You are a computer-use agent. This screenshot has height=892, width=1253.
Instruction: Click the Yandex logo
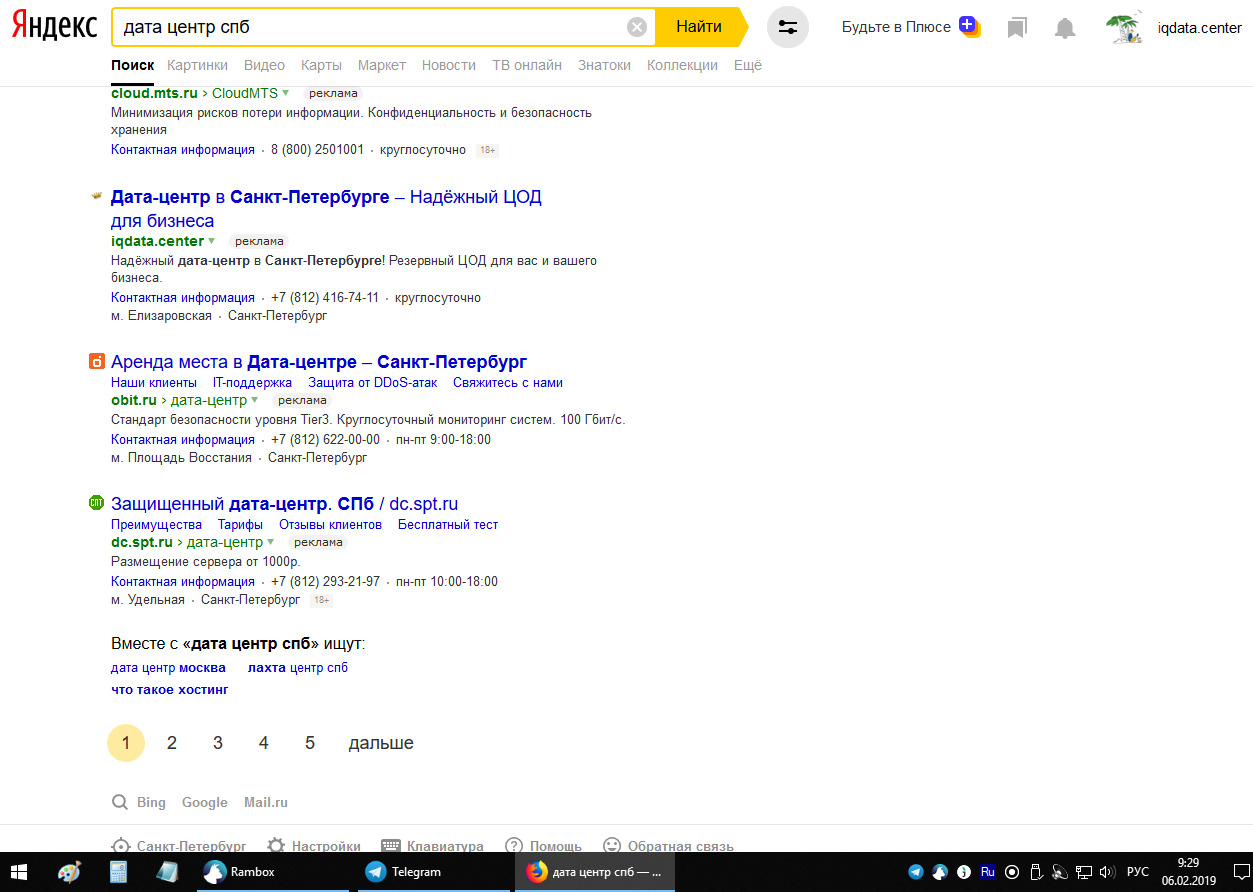pyautogui.click(x=54, y=27)
